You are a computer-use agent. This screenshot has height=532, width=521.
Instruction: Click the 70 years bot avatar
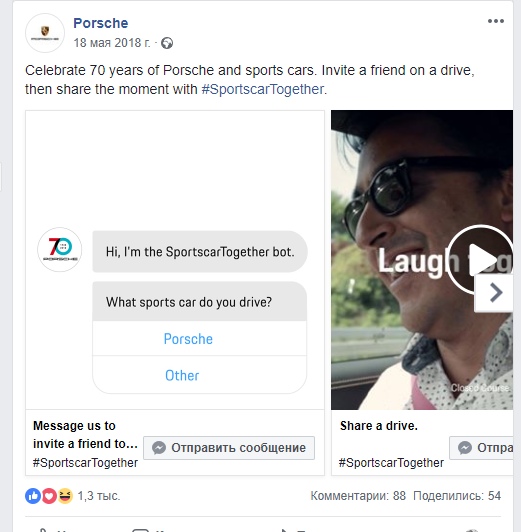pyautogui.click(x=60, y=250)
